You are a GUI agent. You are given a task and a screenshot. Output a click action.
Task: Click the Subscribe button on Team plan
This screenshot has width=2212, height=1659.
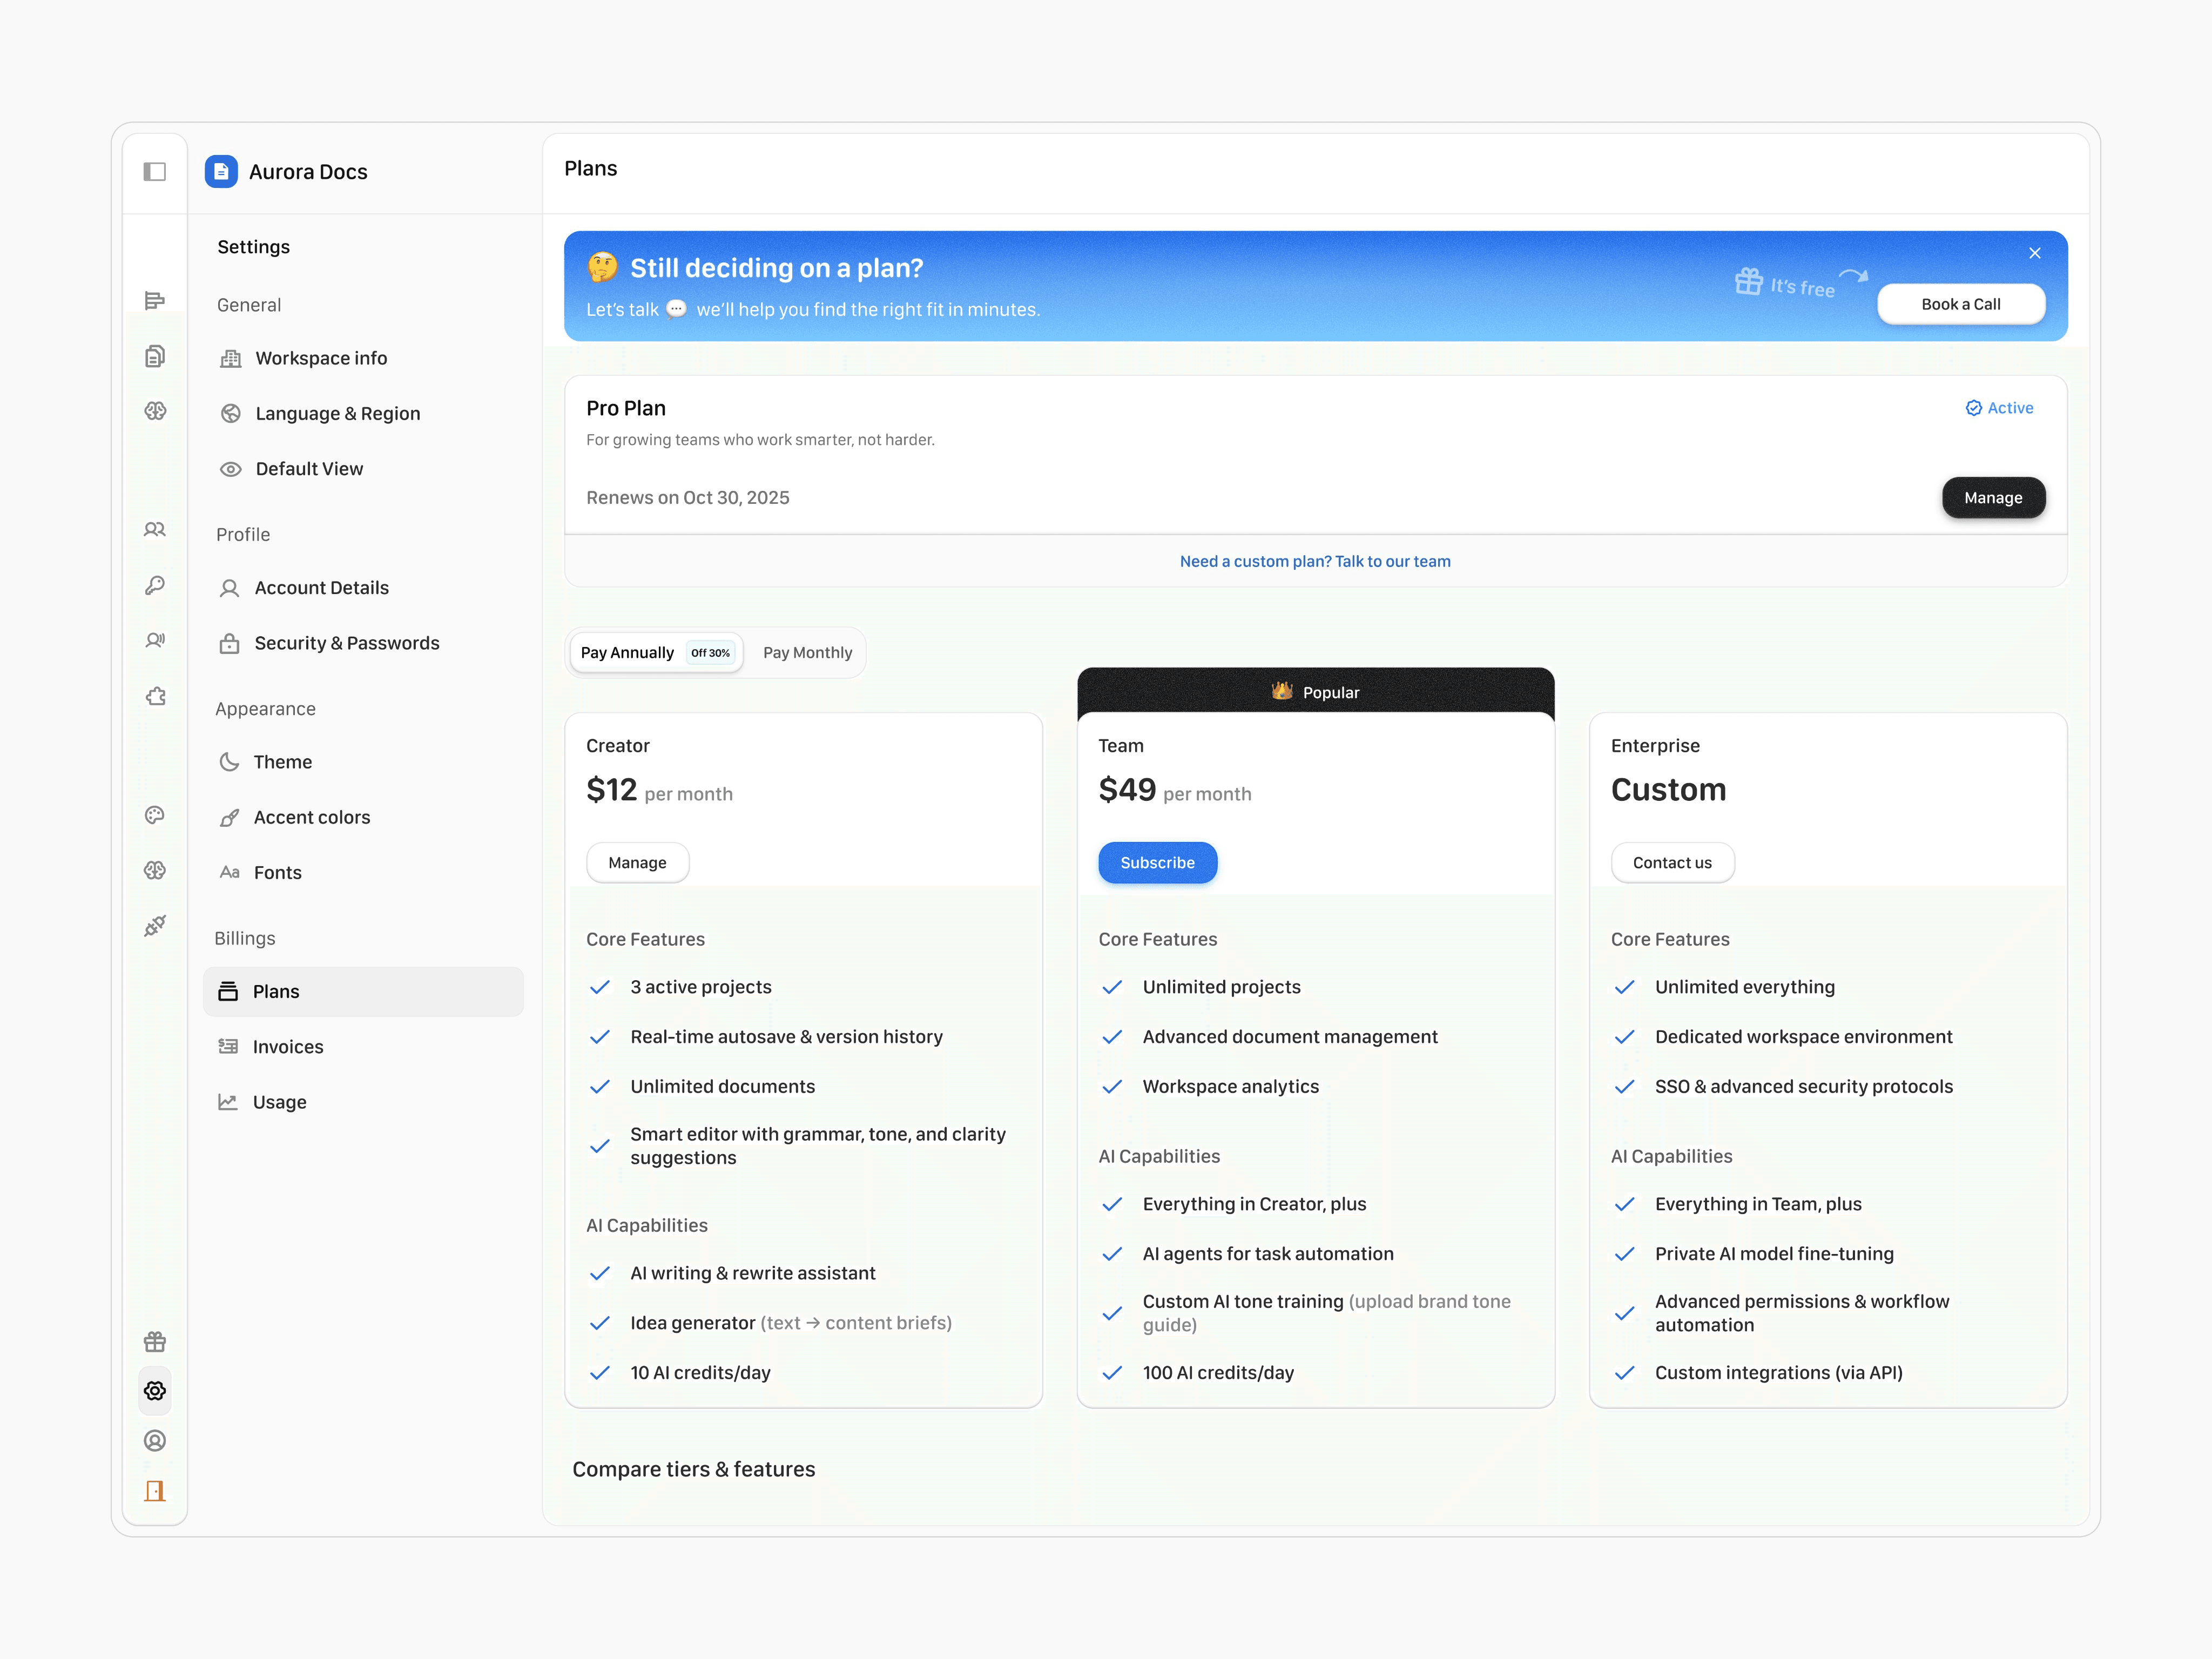(1157, 863)
